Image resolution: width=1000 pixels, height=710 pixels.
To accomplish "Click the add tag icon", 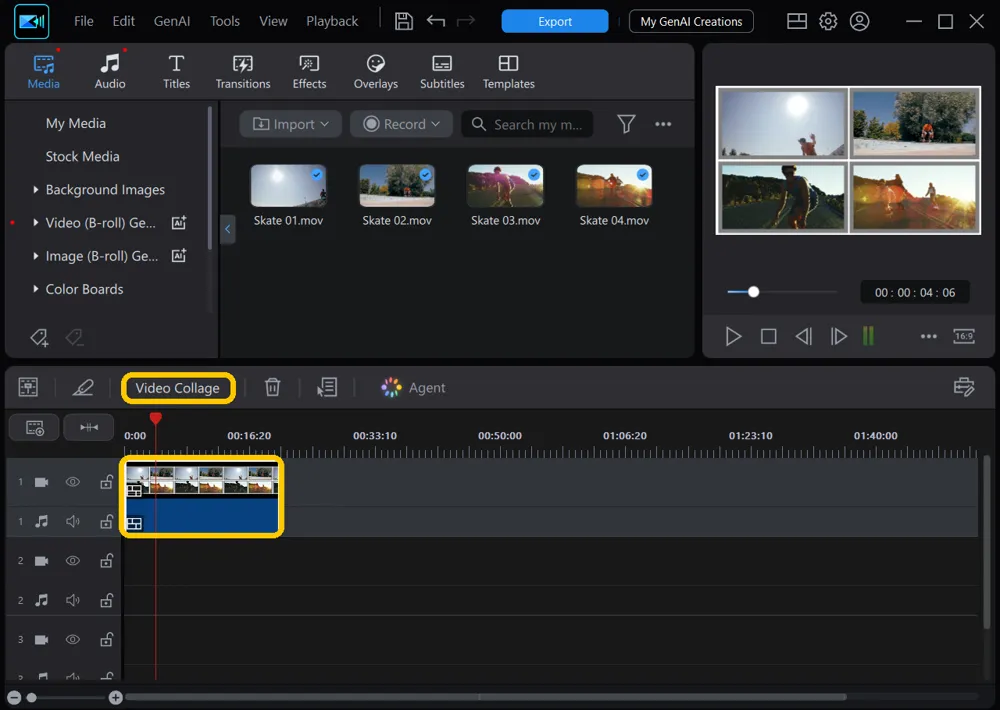I will (x=39, y=337).
